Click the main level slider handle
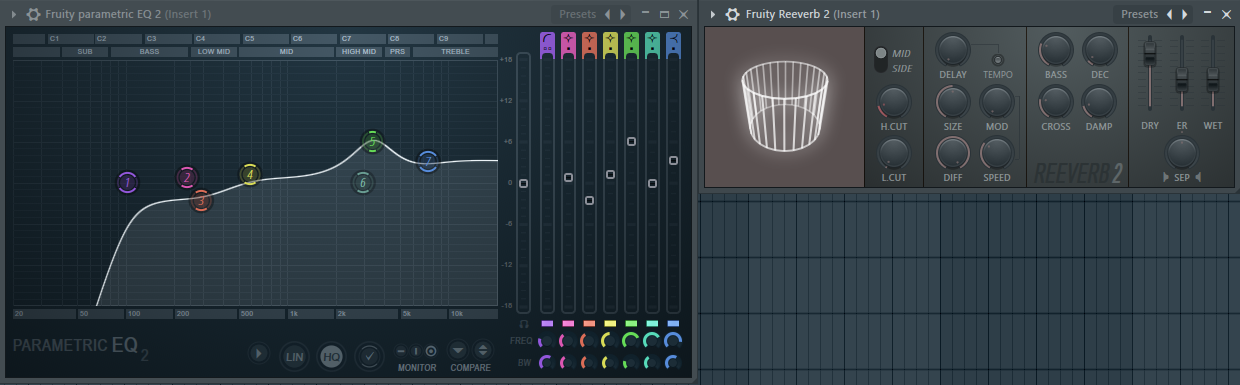Viewport: 1240px width, 385px height. coord(523,184)
